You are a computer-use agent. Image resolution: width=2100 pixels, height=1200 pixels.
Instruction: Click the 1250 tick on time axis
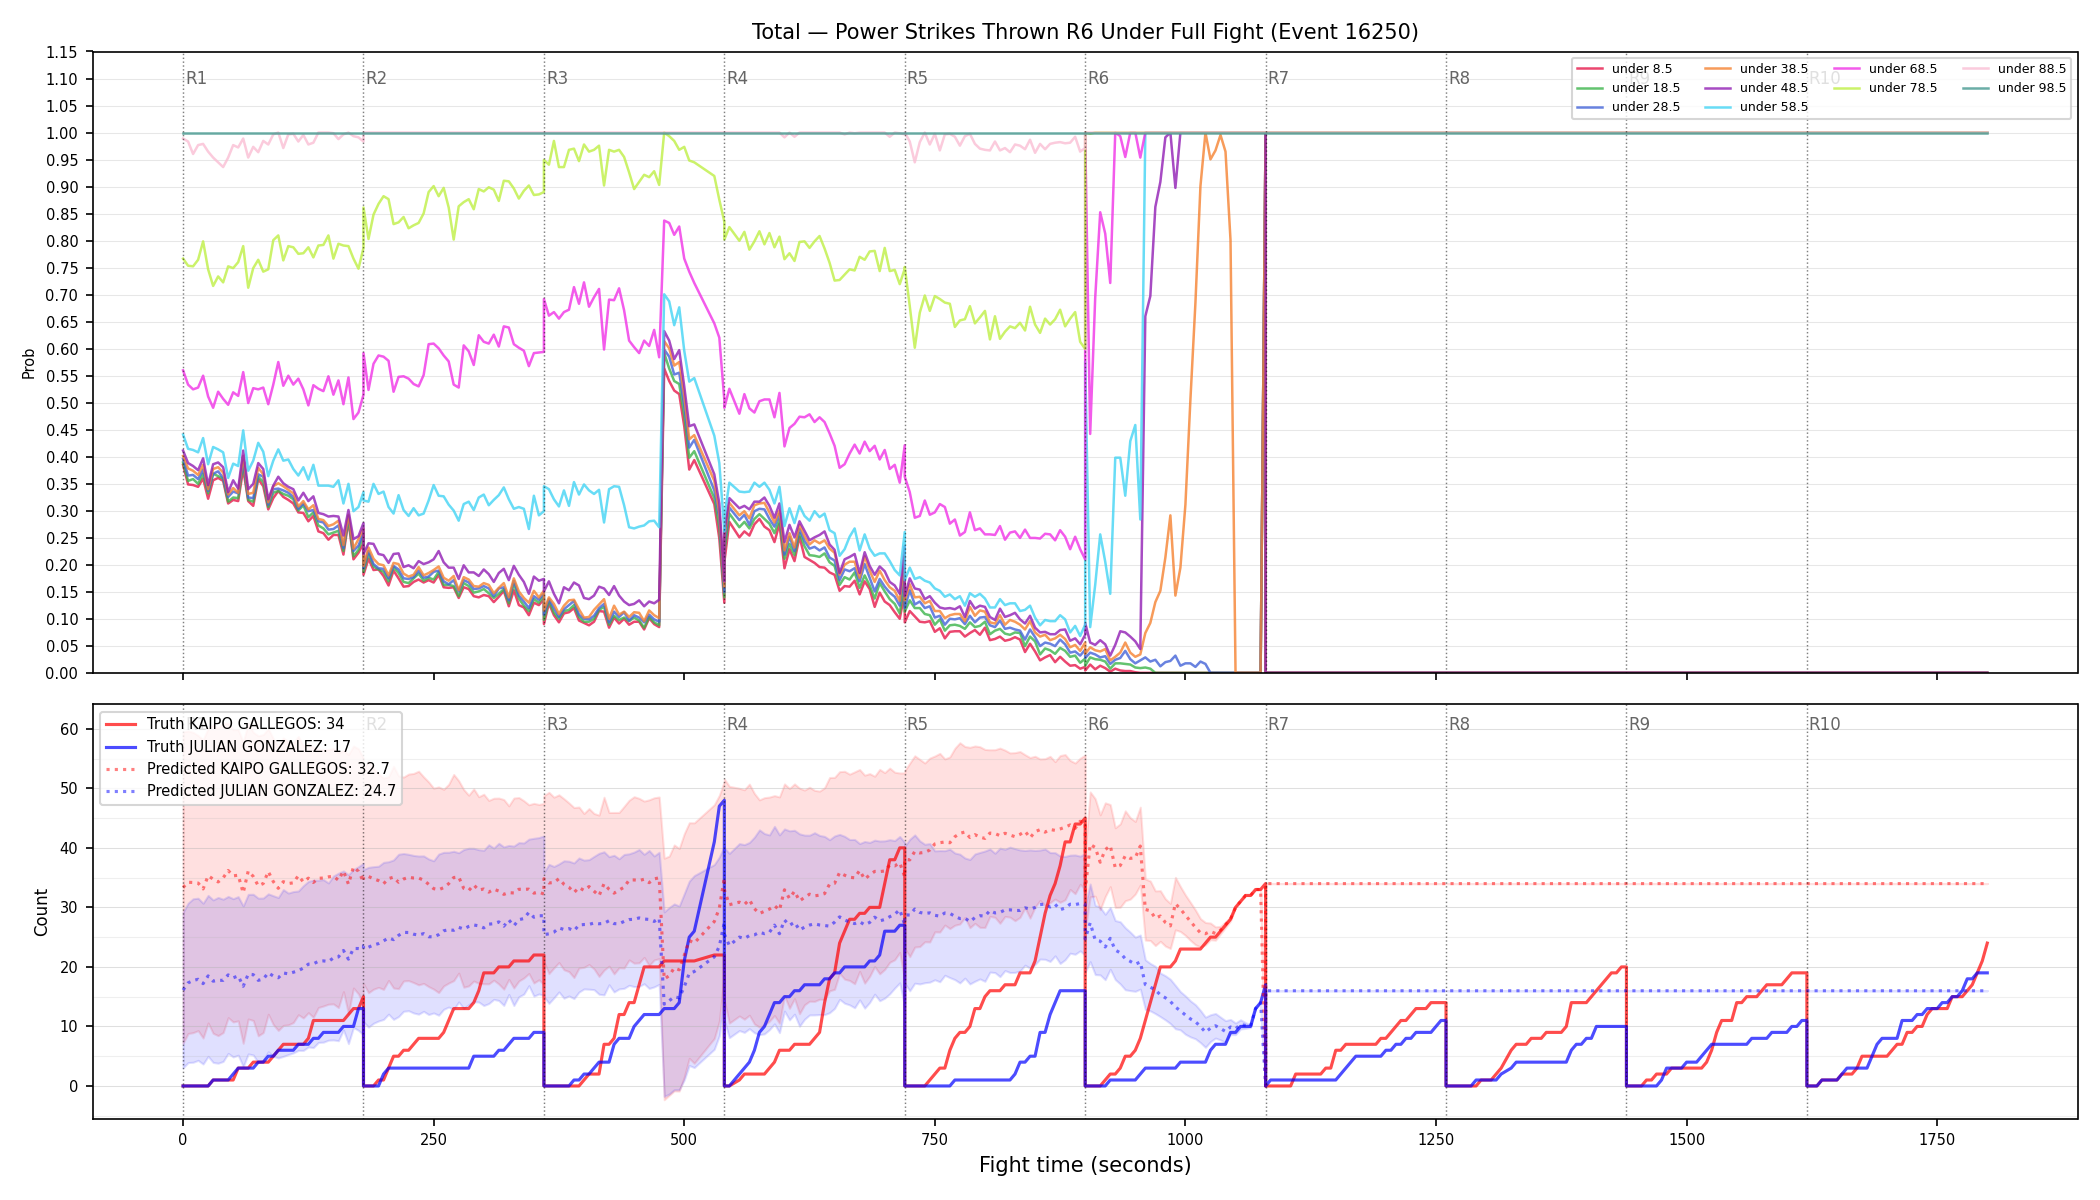pyautogui.click(x=1436, y=1139)
